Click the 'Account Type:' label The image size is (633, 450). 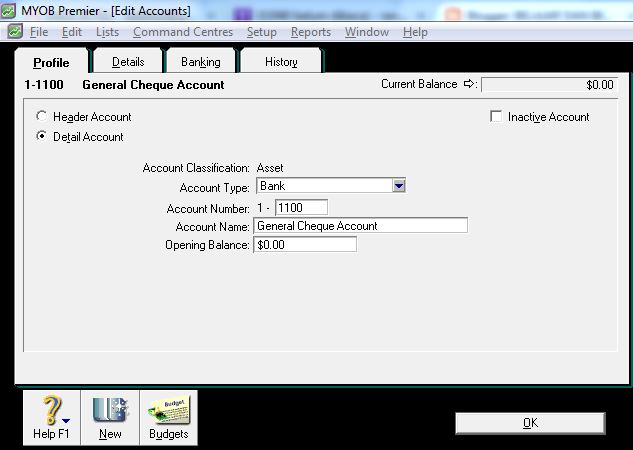coord(214,188)
